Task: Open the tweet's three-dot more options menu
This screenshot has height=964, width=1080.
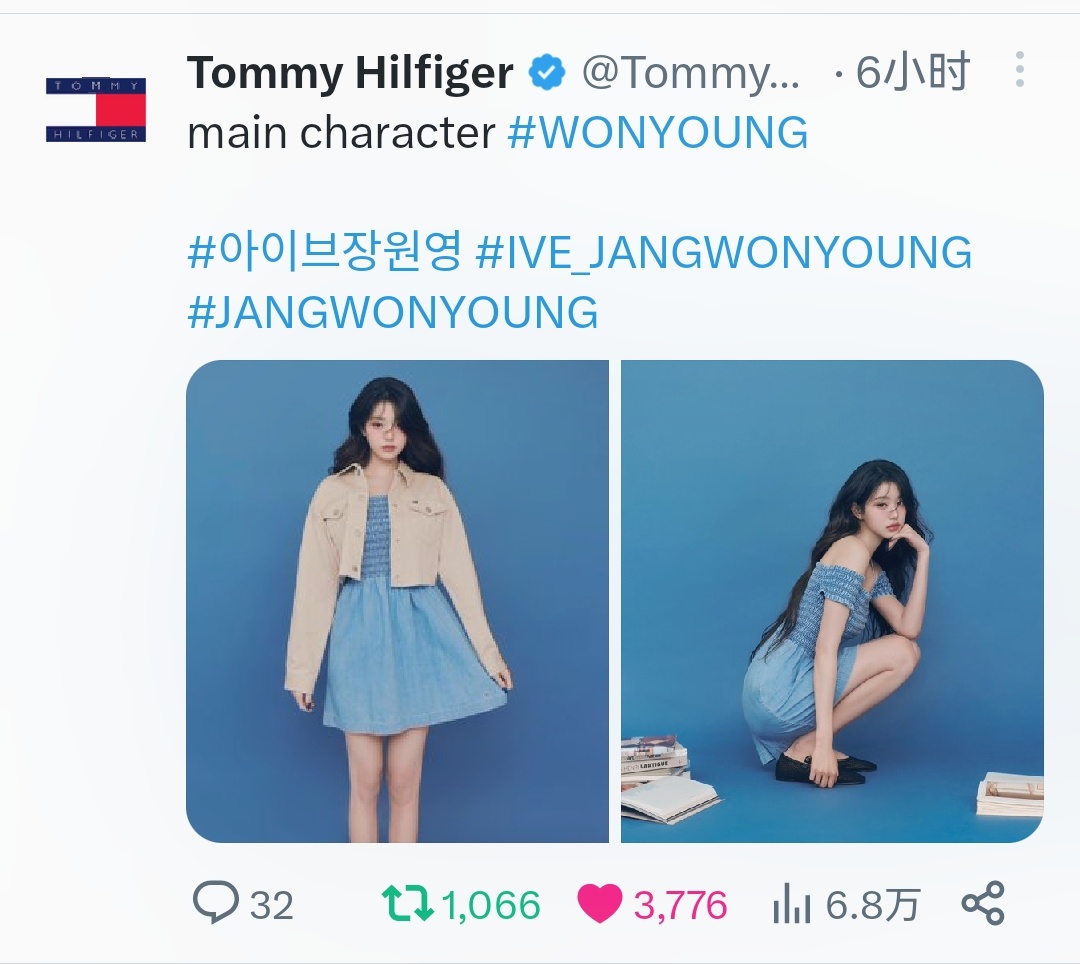Action: tap(1020, 69)
